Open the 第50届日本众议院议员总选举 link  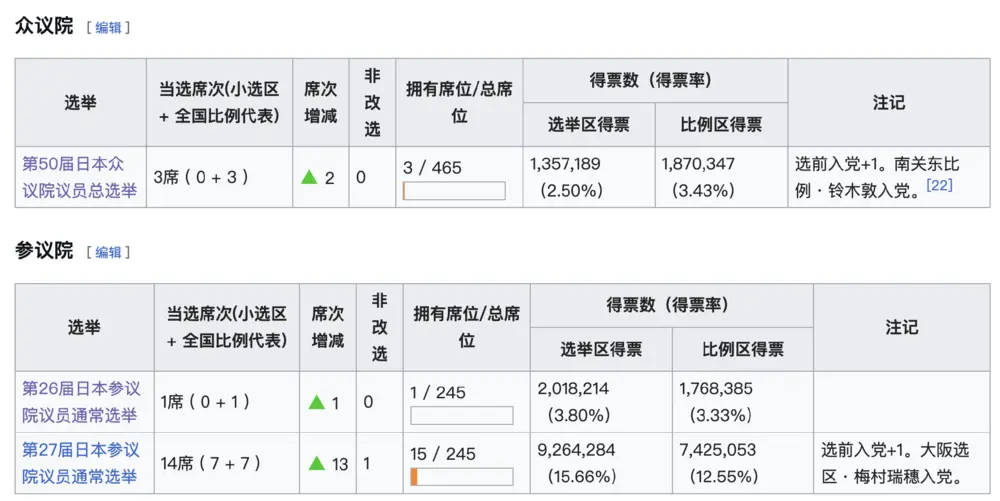80,177
